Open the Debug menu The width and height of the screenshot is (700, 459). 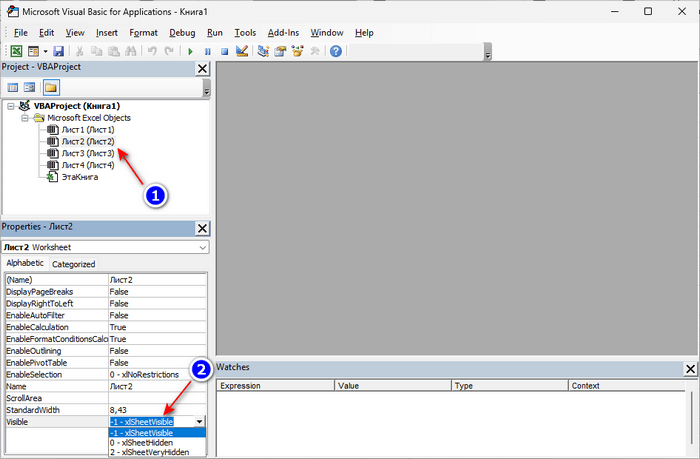coord(182,32)
